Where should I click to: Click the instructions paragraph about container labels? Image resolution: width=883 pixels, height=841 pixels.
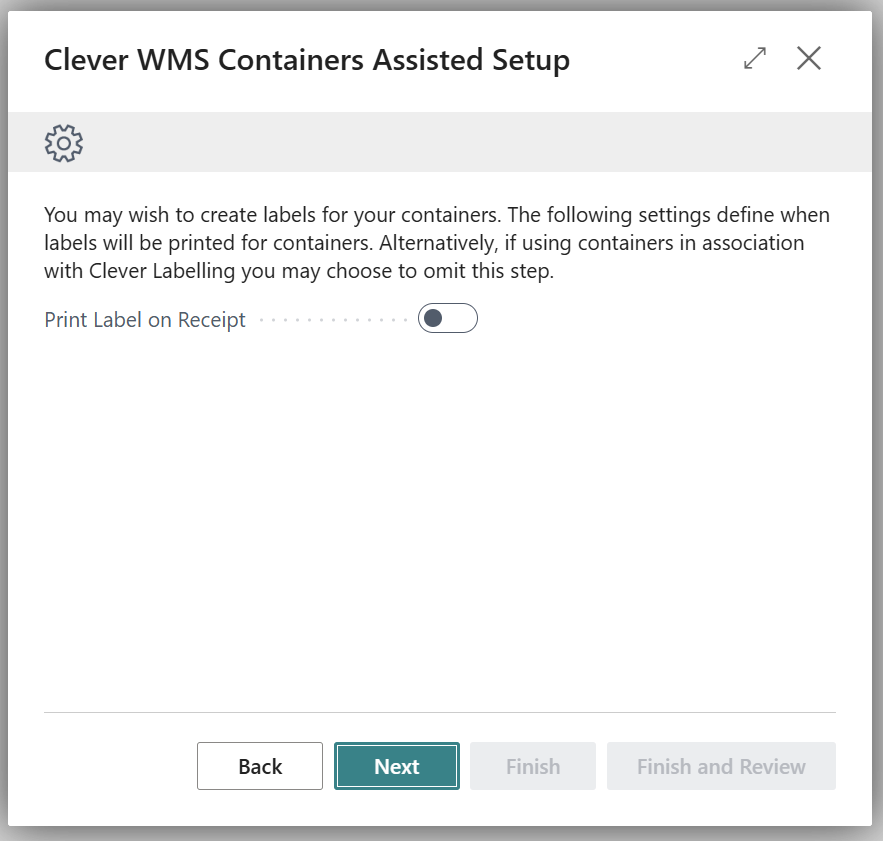437,243
